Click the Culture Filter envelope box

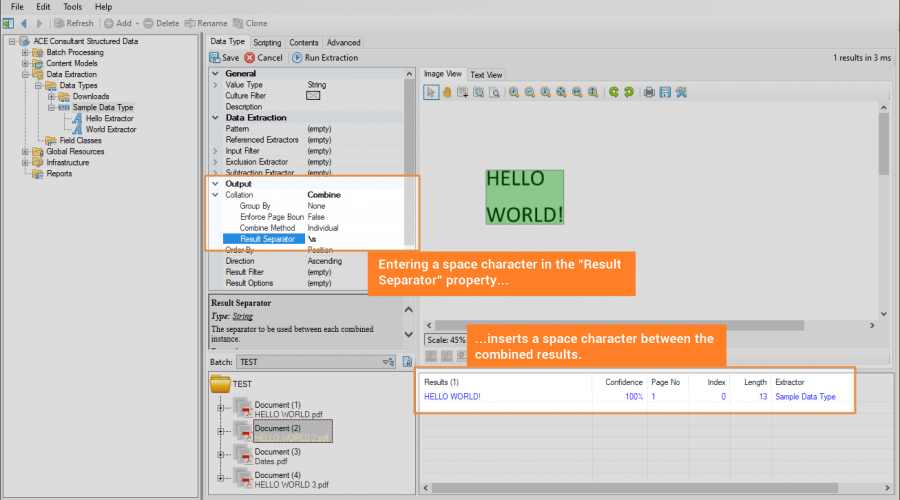coord(313,96)
